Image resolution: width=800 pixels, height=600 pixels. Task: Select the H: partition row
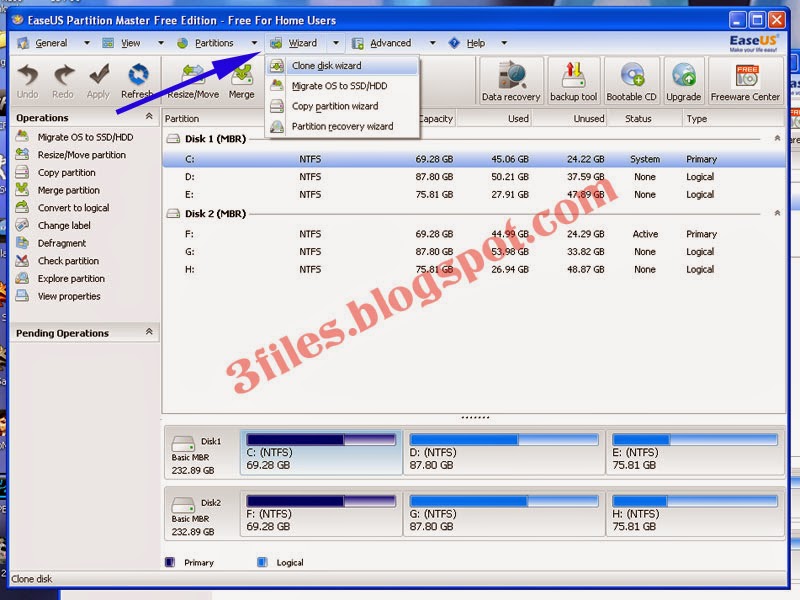click(474, 269)
